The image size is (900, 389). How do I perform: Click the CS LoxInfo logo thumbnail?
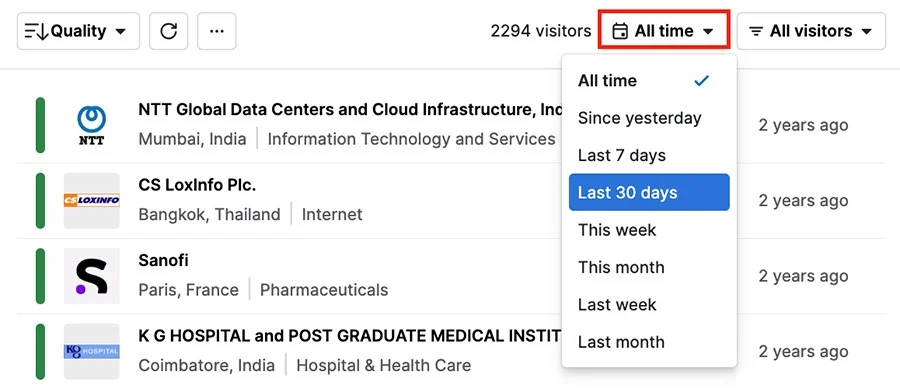tap(91, 201)
